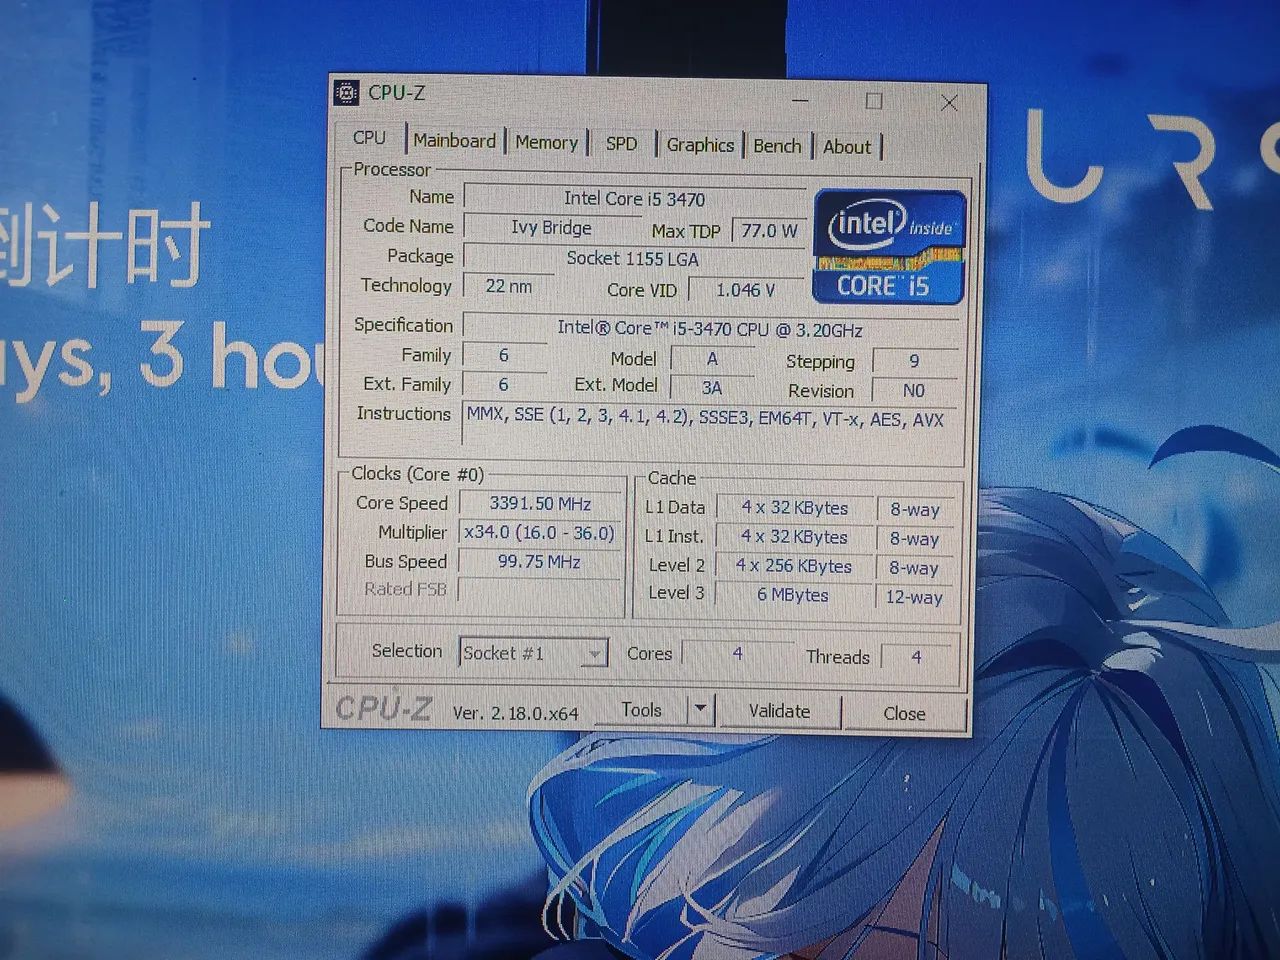
Task: Click the version text 'Ver. 2.18.0.x64'
Action: tap(516, 713)
